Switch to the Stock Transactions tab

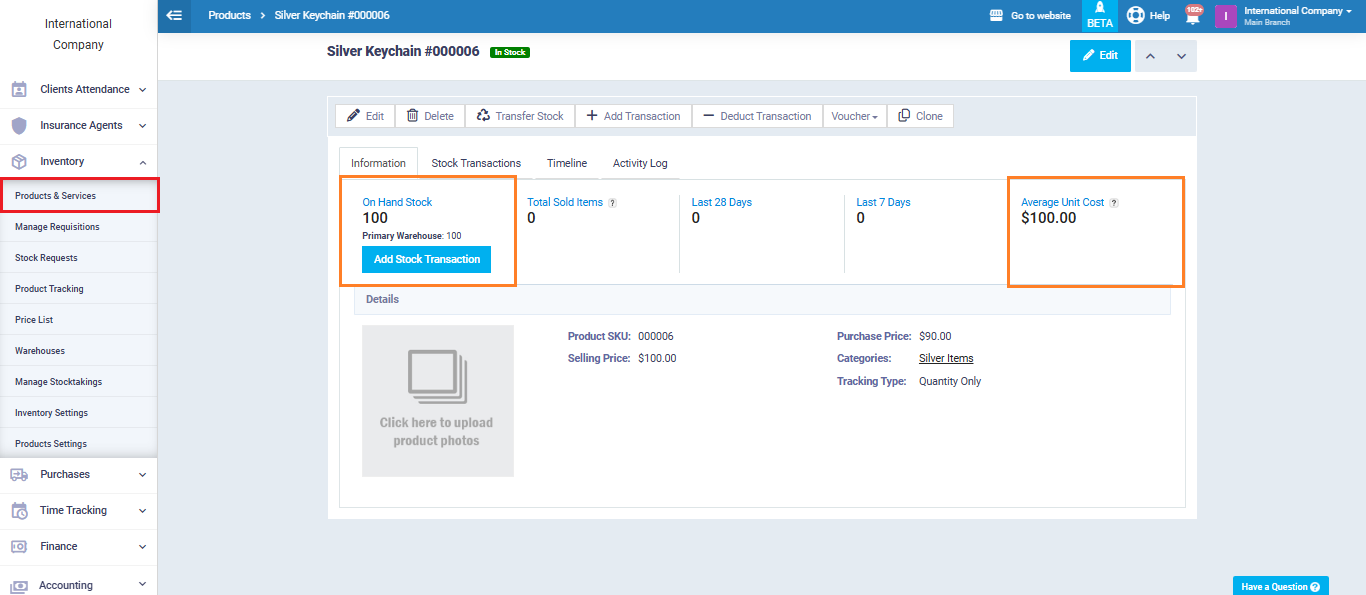click(476, 163)
